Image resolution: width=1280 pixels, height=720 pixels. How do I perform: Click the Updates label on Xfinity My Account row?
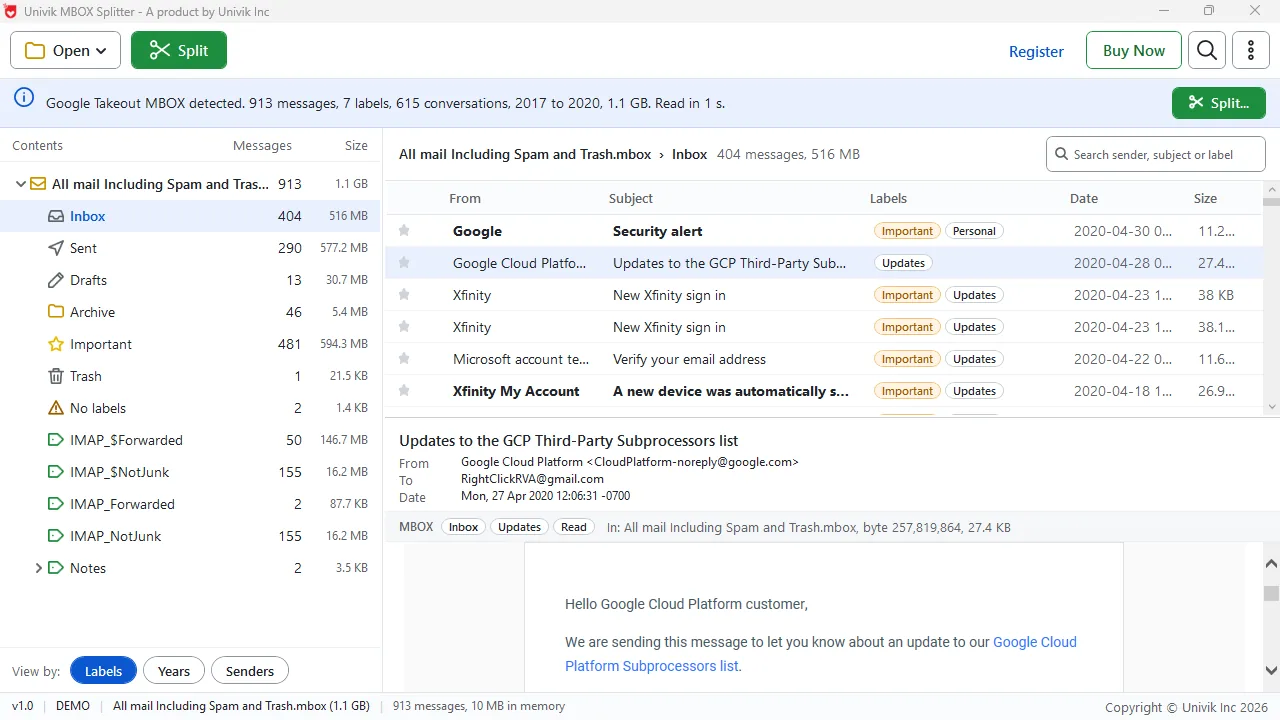pos(975,391)
